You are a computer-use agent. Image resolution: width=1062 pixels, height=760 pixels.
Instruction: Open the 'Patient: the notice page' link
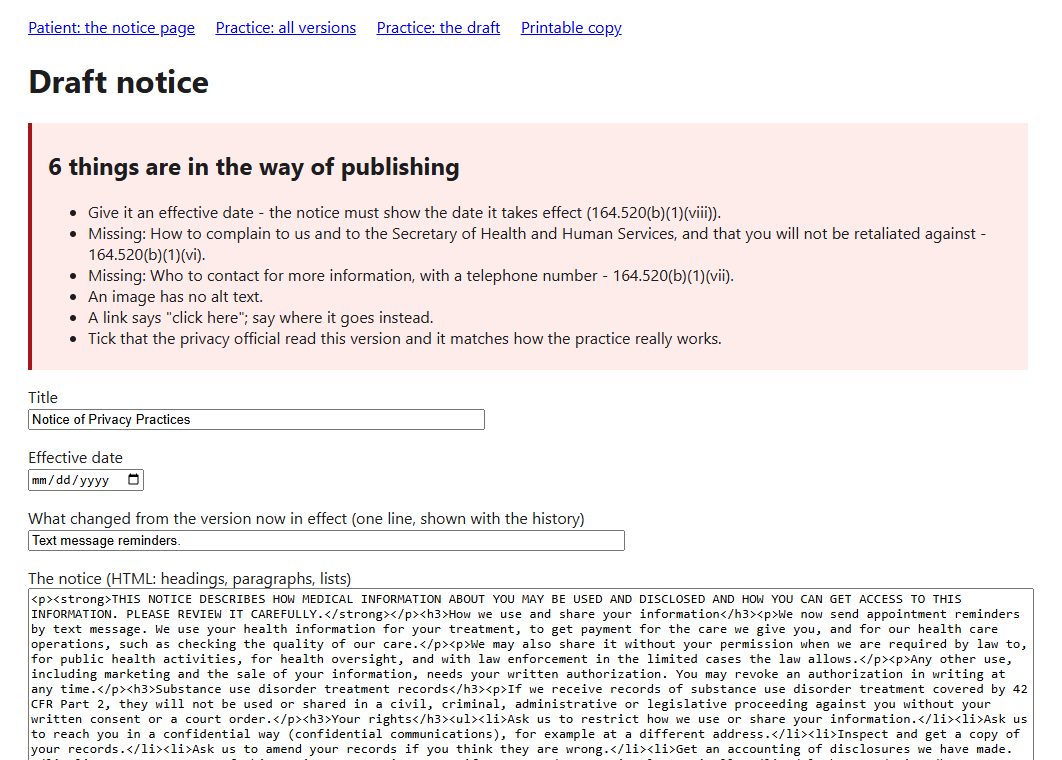tap(112, 28)
